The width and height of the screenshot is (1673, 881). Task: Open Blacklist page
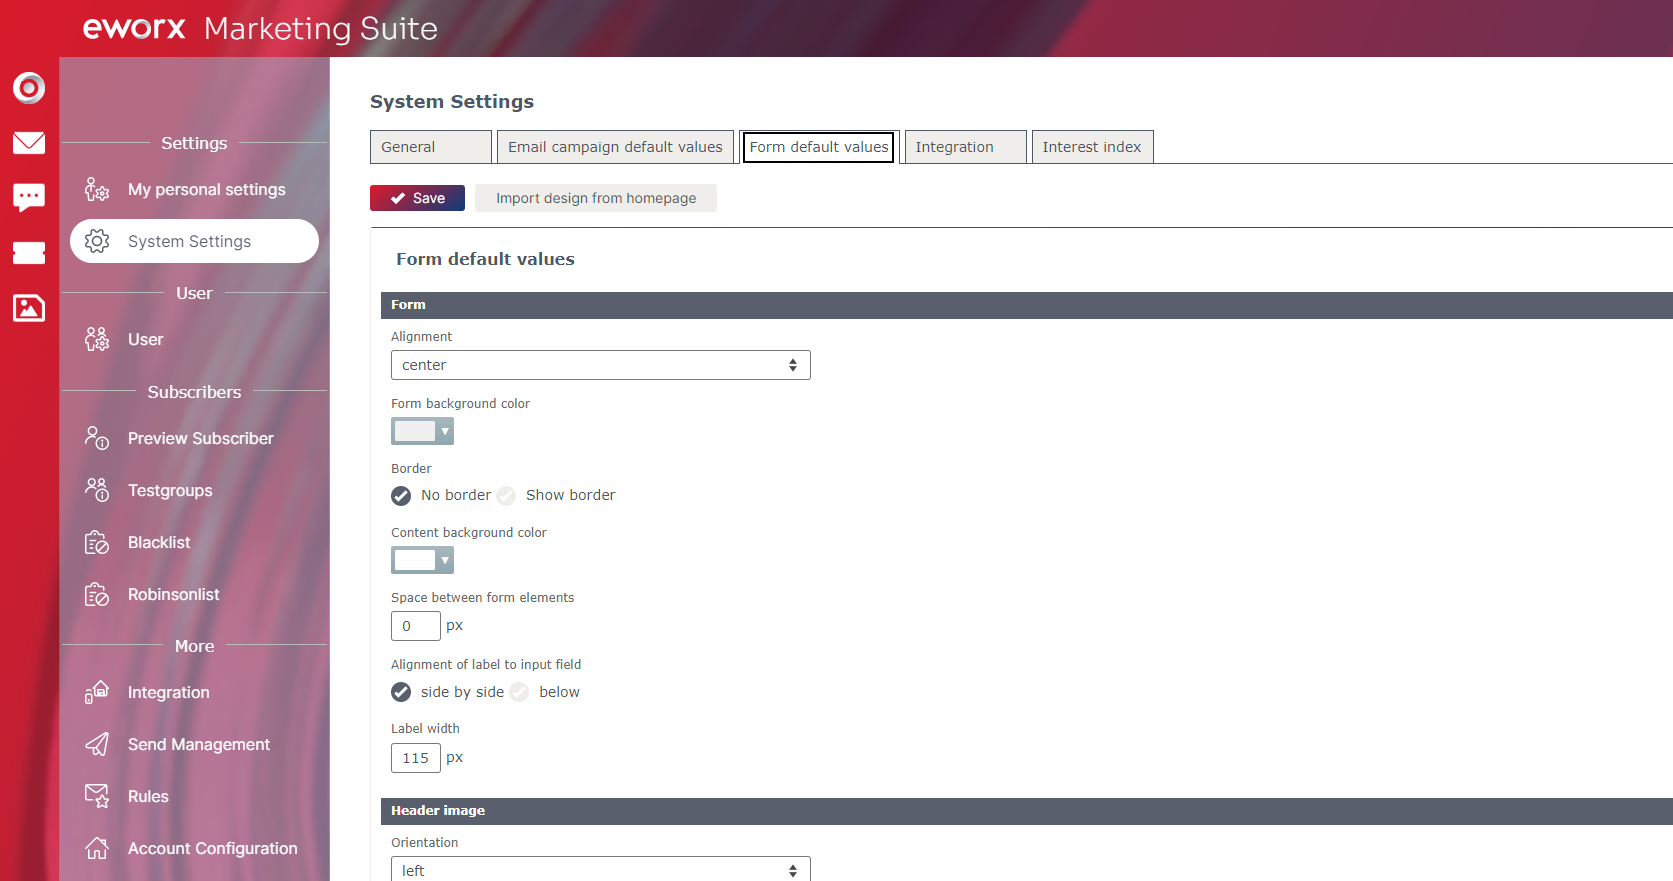[x=159, y=542]
